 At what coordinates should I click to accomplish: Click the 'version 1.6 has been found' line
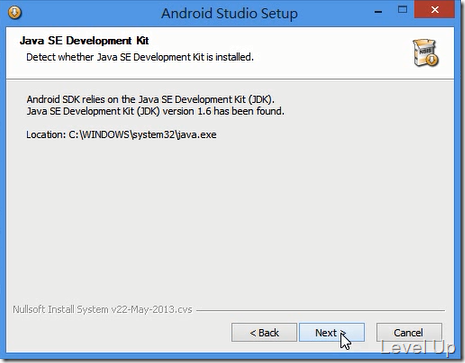pos(155,111)
